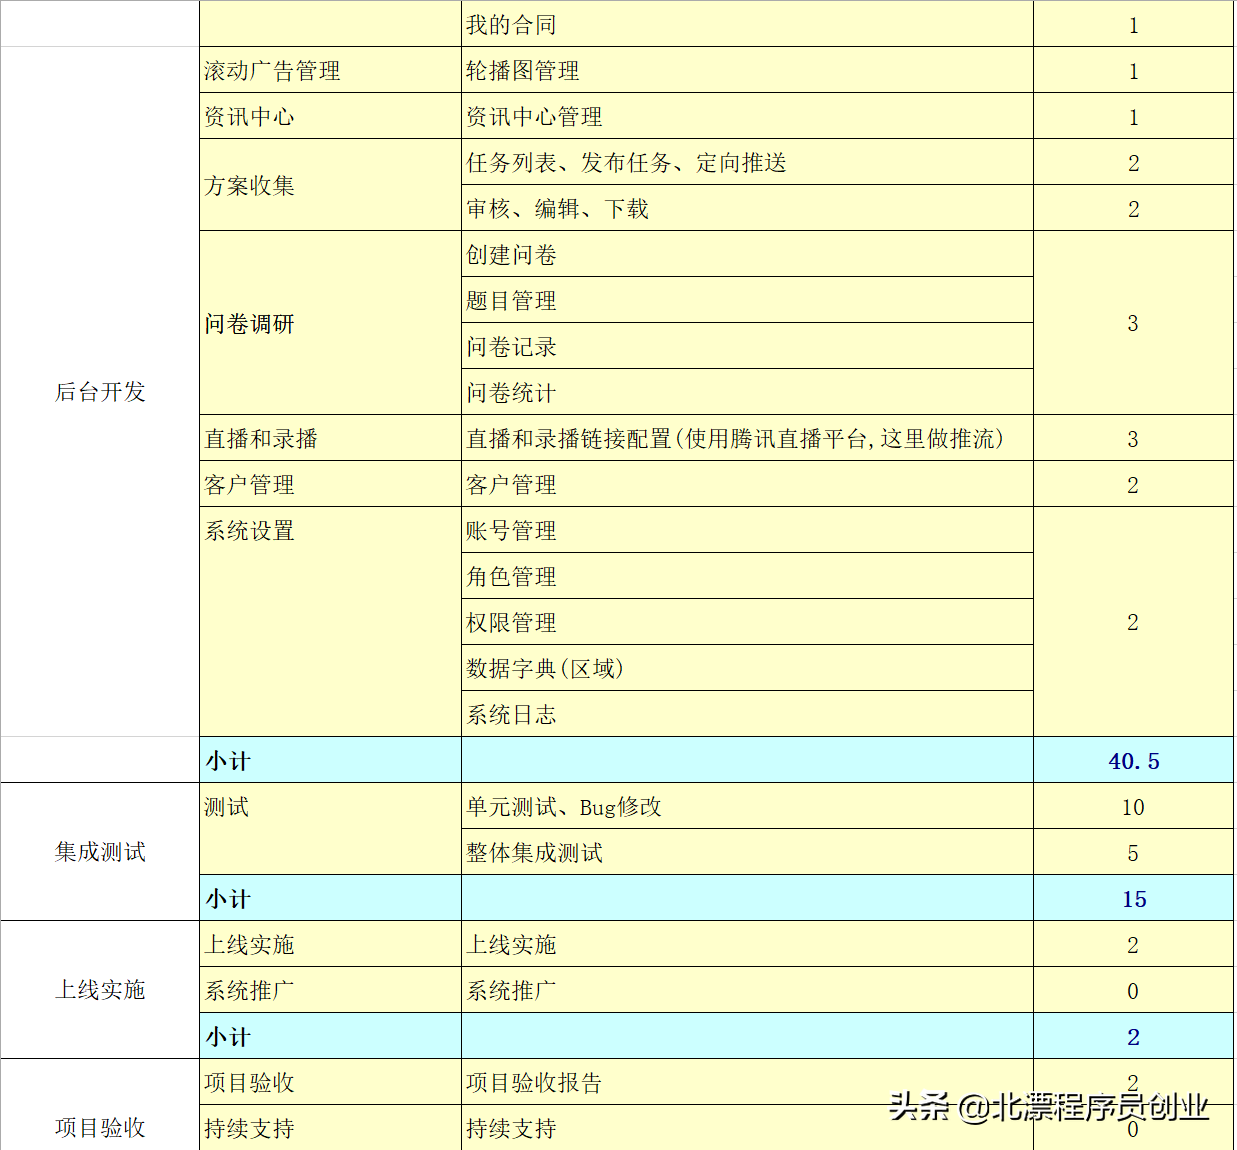Image resolution: width=1237 pixels, height=1150 pixels.
Task: Click the '资讯中心' module cell
Action: [x=330, y=116]
